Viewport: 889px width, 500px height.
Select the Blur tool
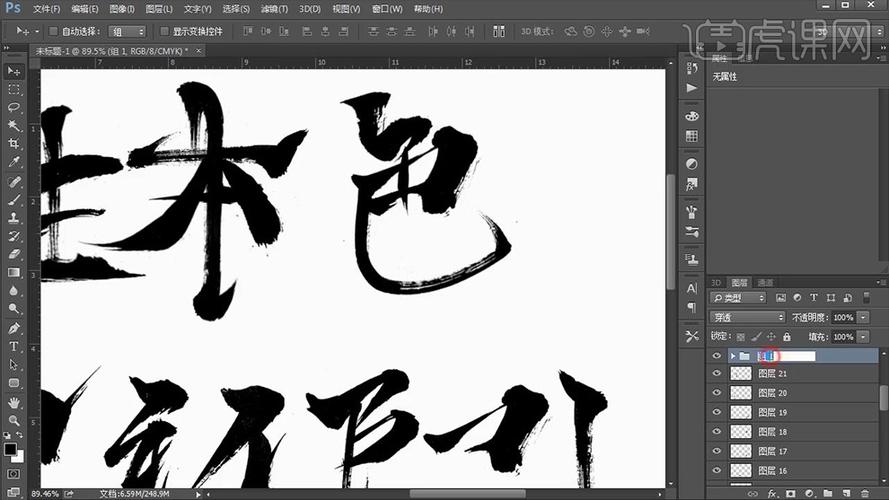point(14,291)
